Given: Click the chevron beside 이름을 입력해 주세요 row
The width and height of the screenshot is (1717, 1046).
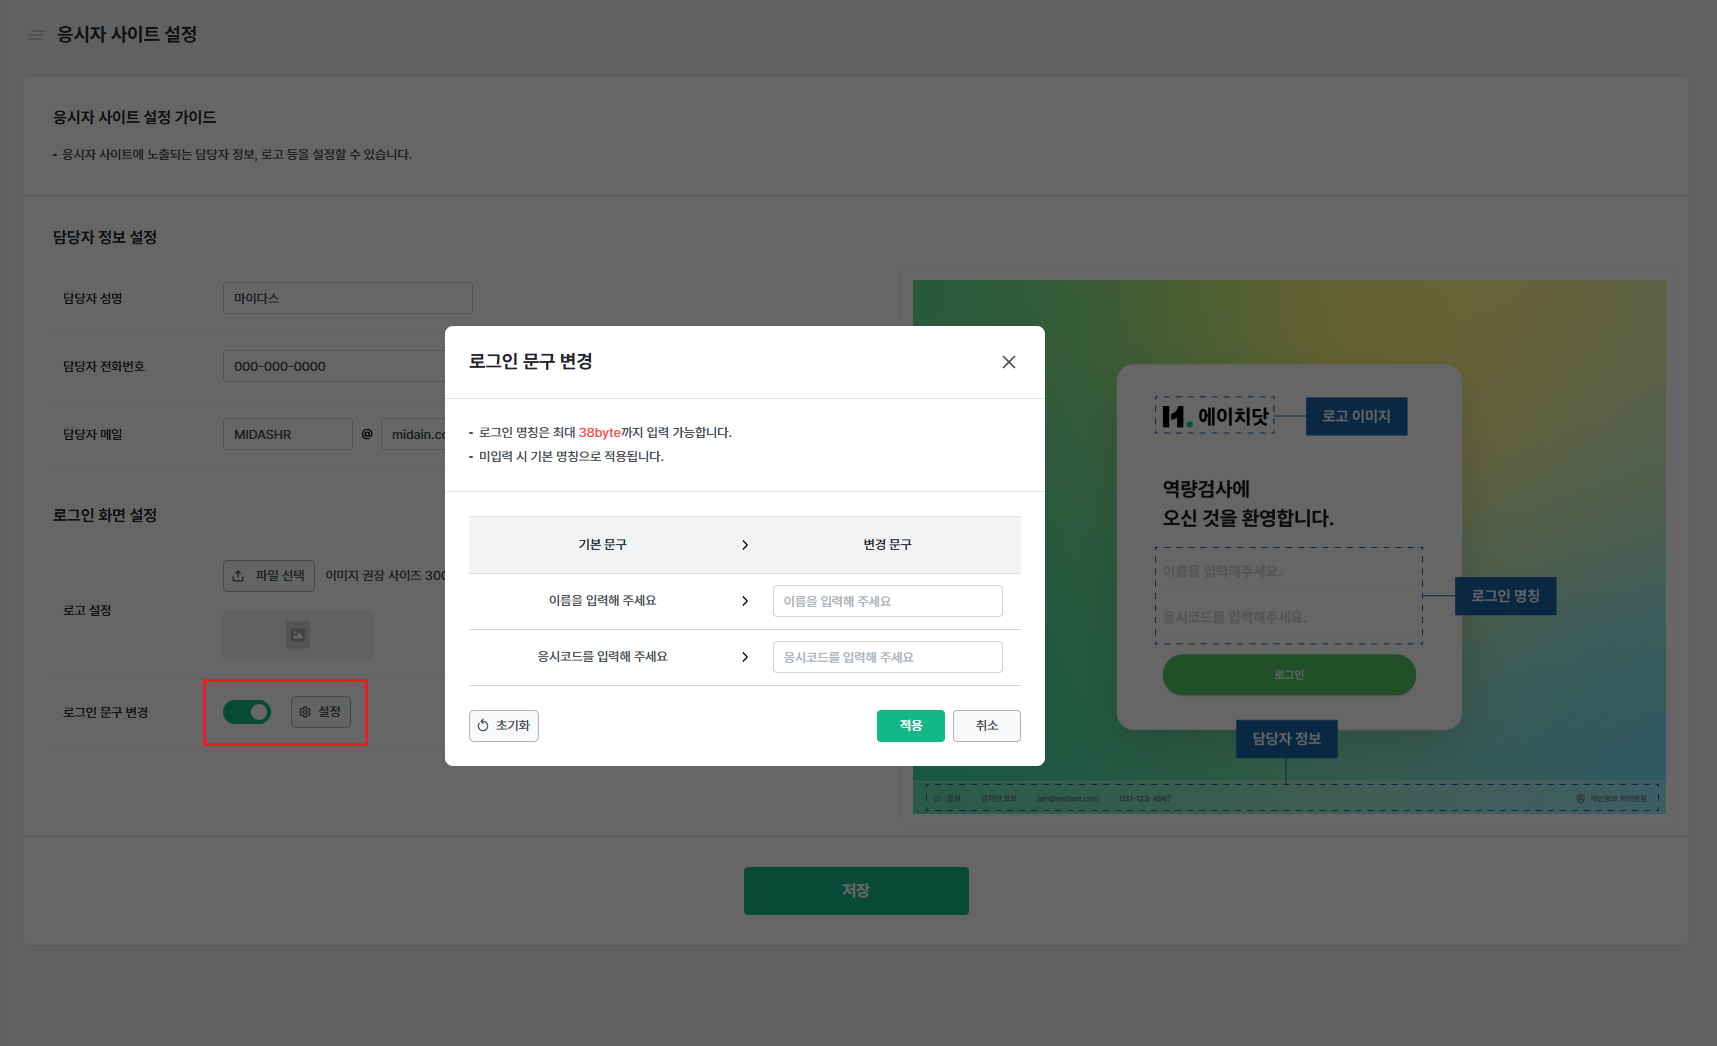Looking at the screenshot, I should click(745, 600).
